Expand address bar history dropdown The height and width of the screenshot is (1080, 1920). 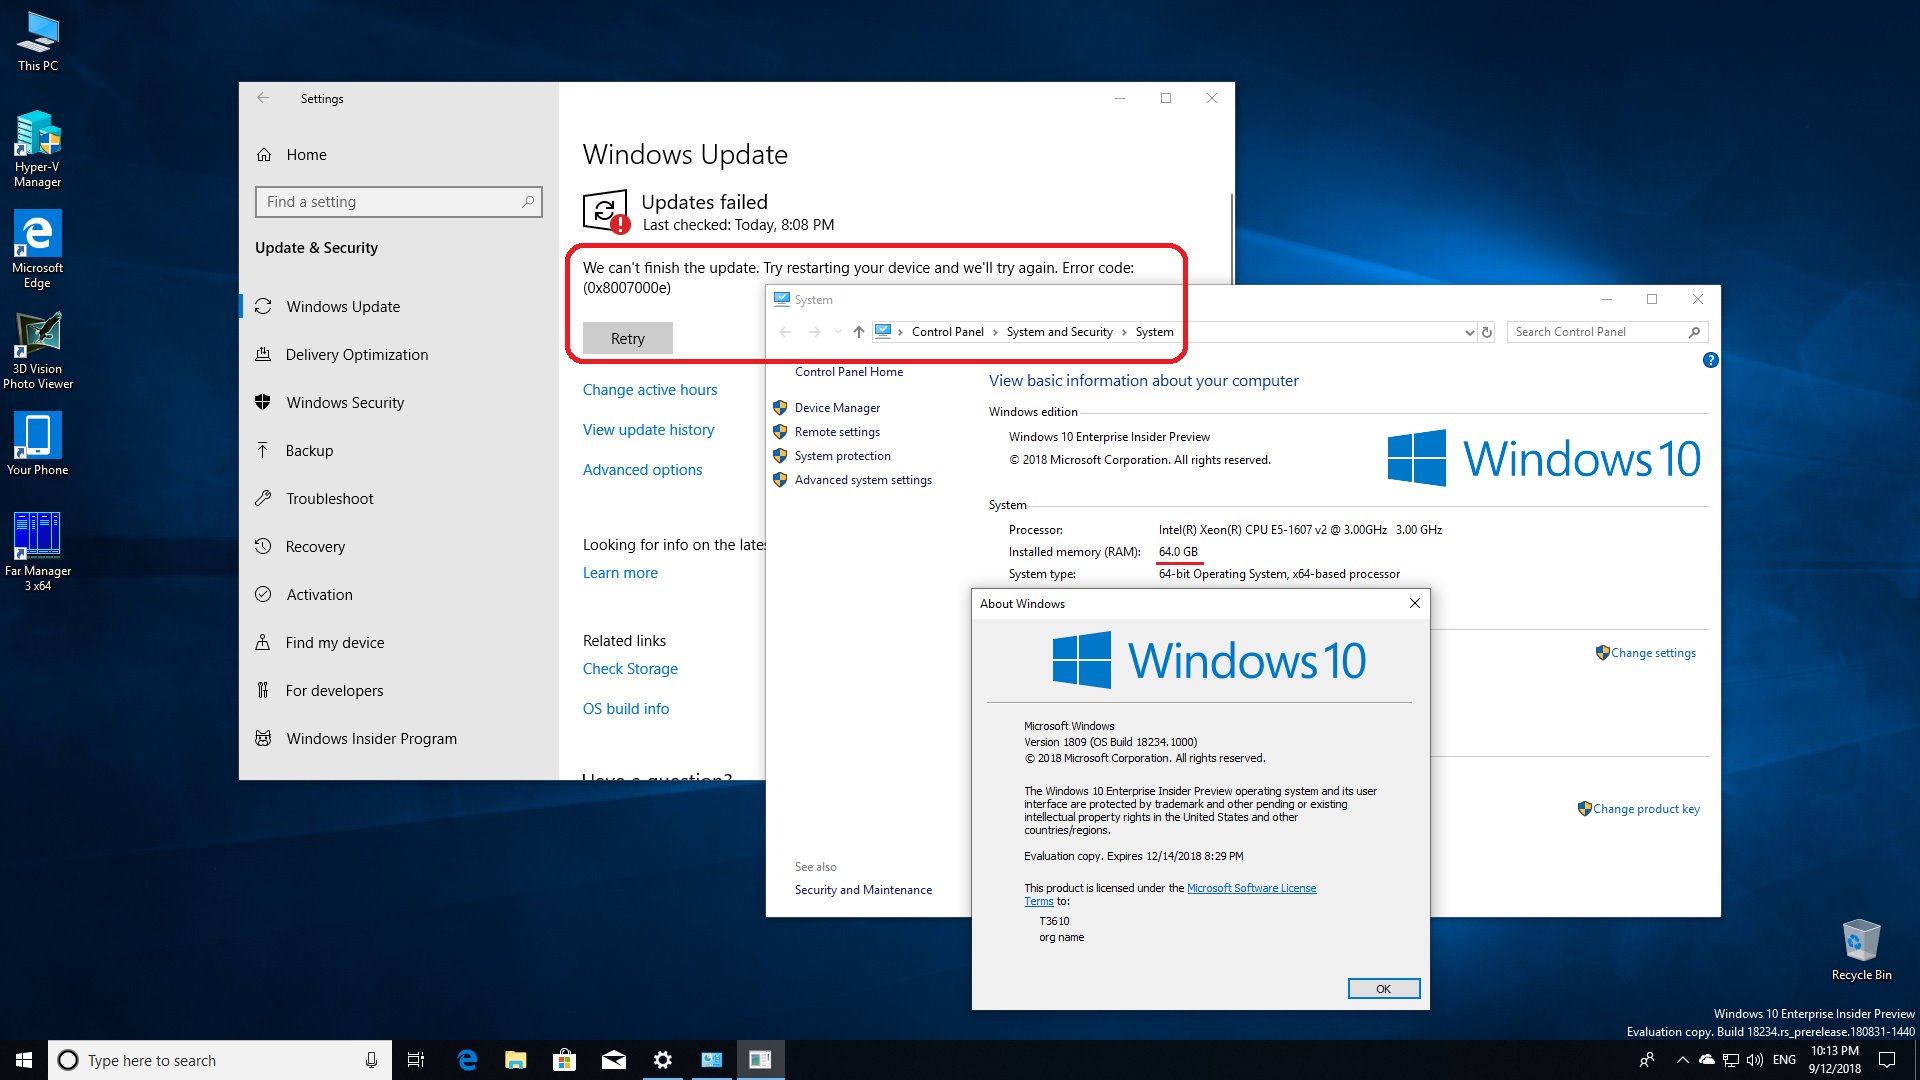(1469, 332)
